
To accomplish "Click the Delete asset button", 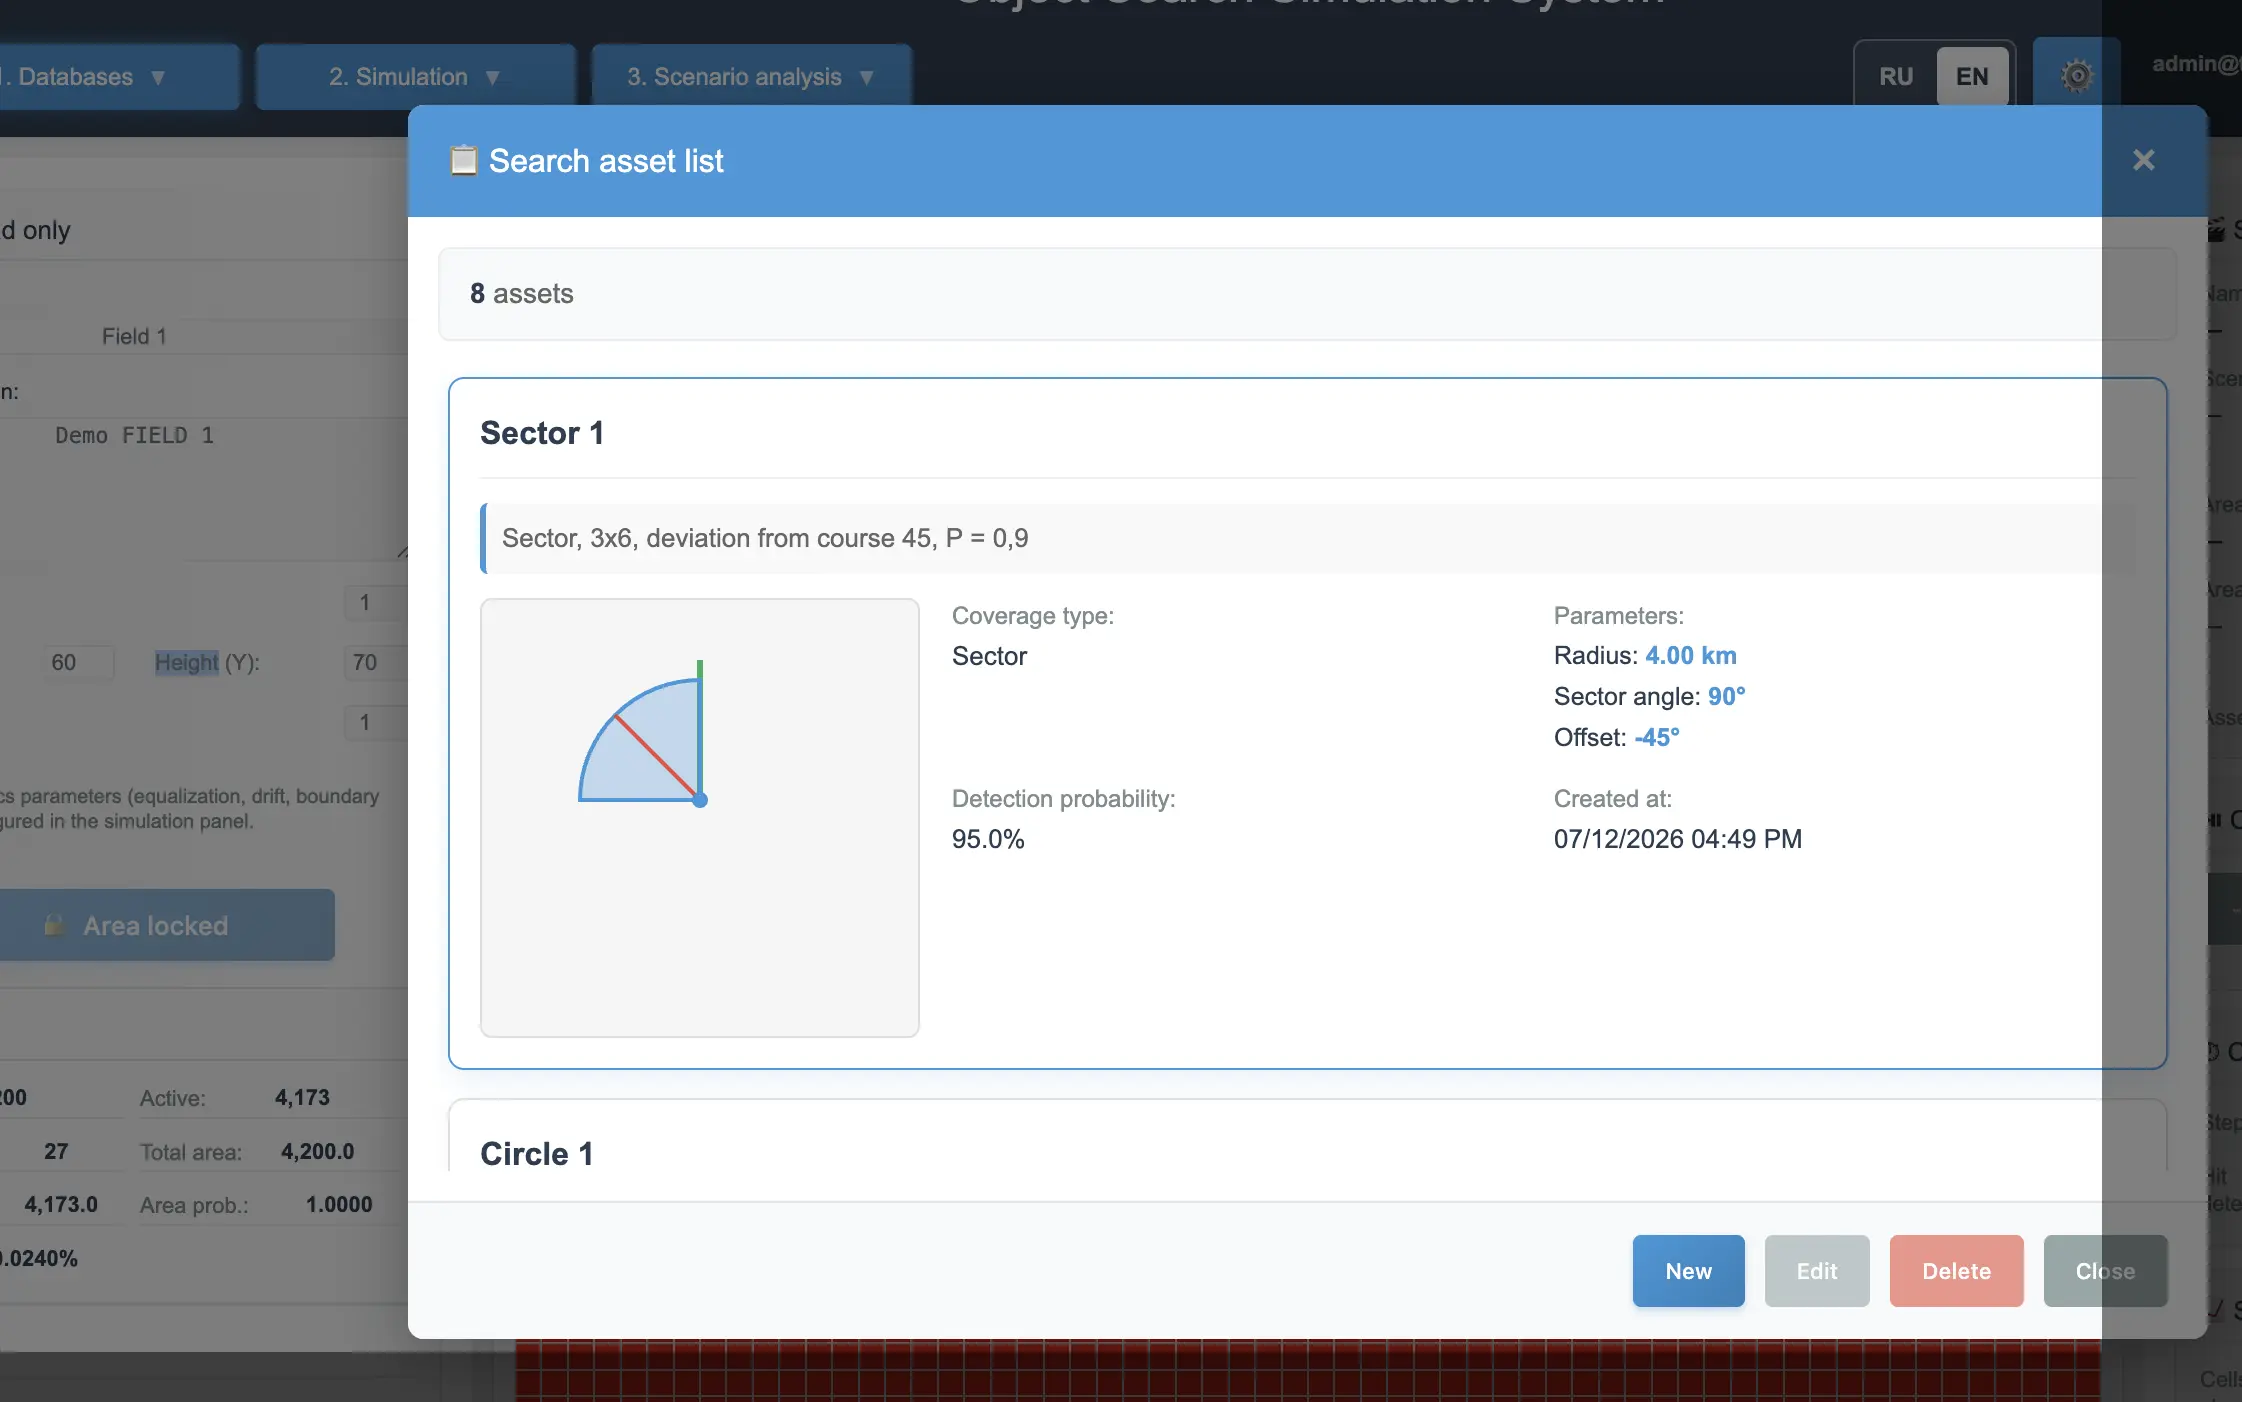I will (x=1956, y=1271).
